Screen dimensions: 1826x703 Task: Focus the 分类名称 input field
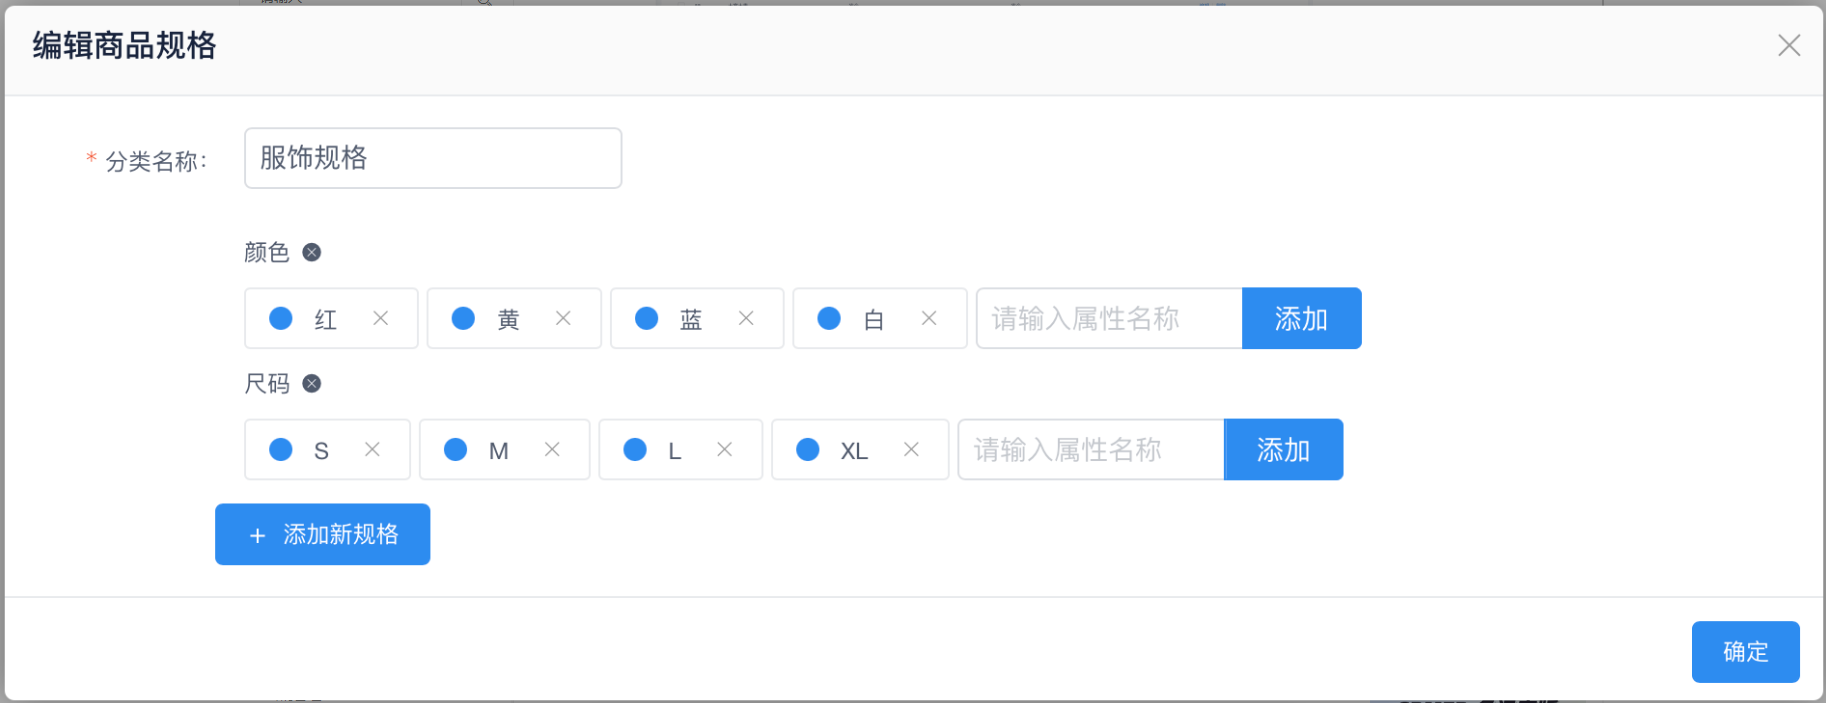(432, 158)
